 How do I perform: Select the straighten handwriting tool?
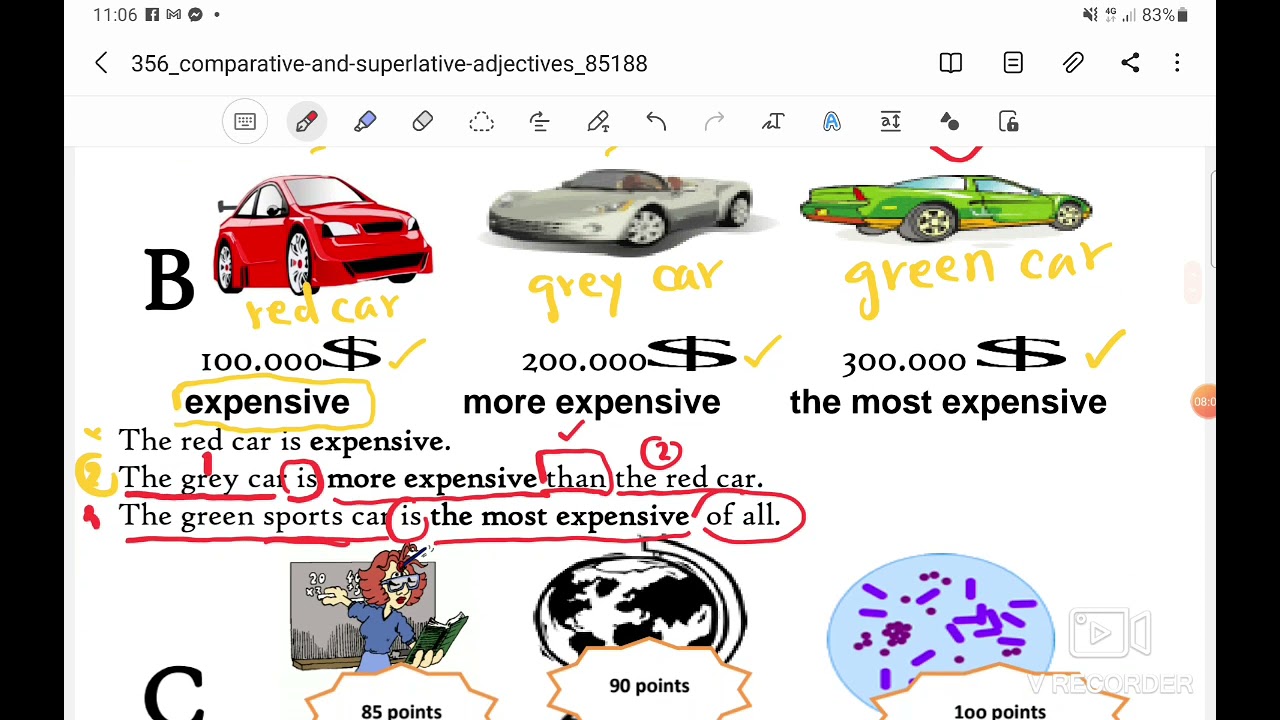point(540,122)
